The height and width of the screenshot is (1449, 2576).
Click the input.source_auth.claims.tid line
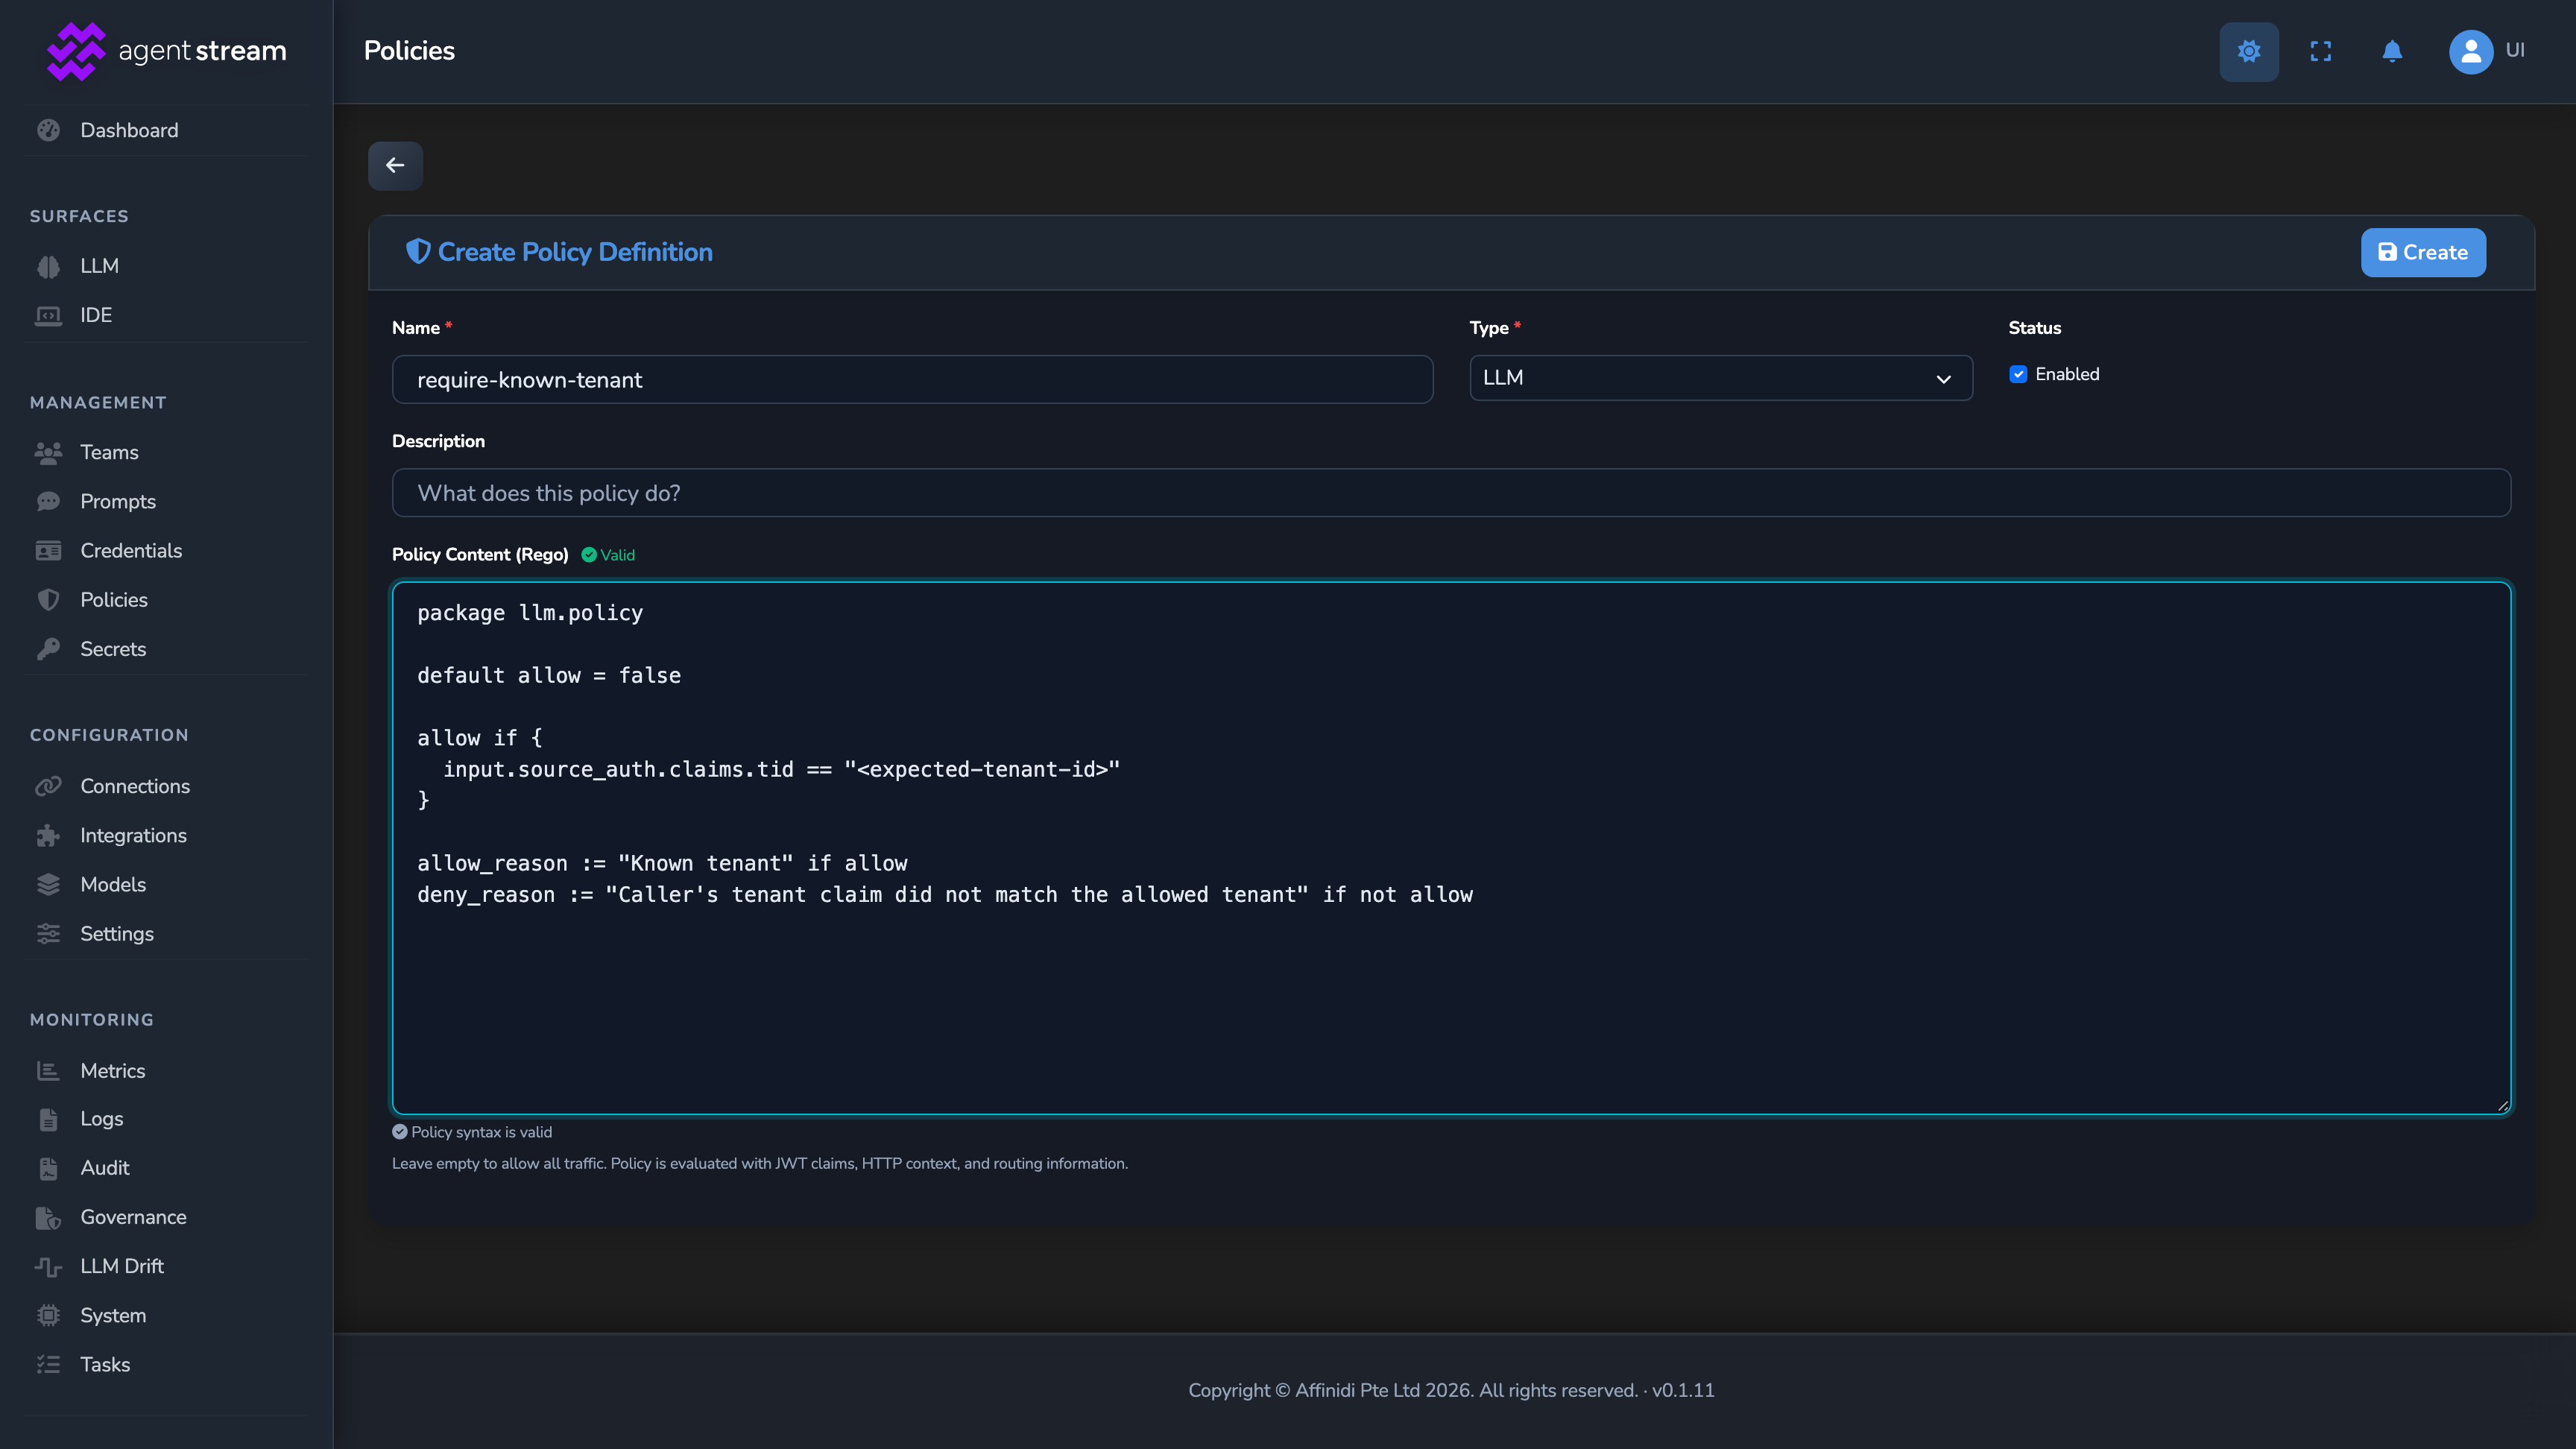[781, 769]
